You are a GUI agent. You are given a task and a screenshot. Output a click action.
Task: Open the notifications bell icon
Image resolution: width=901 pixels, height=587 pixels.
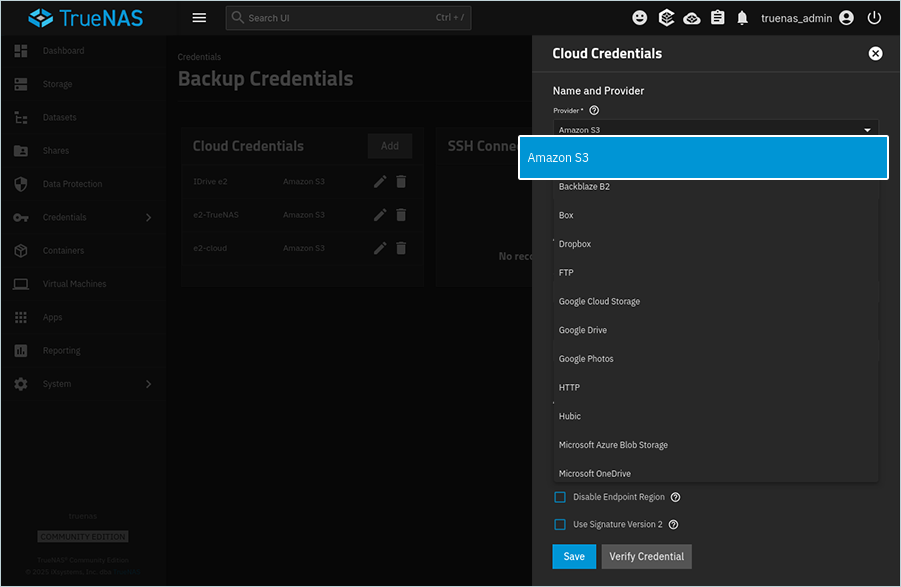[x=742, y=18]
